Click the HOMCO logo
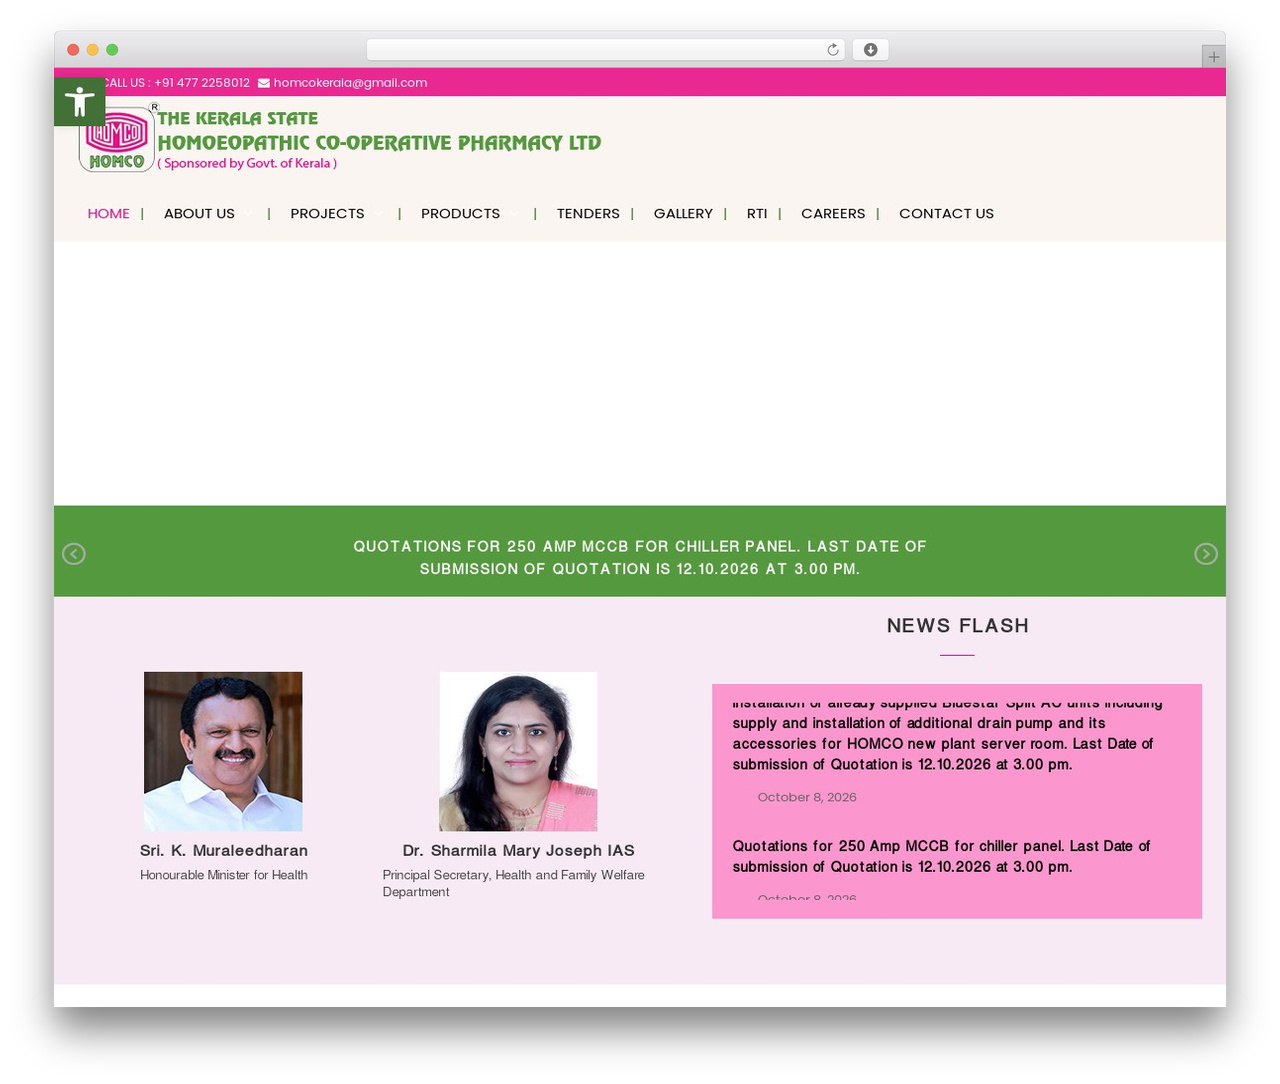The image size is (1280, 1084). (117, 139)
